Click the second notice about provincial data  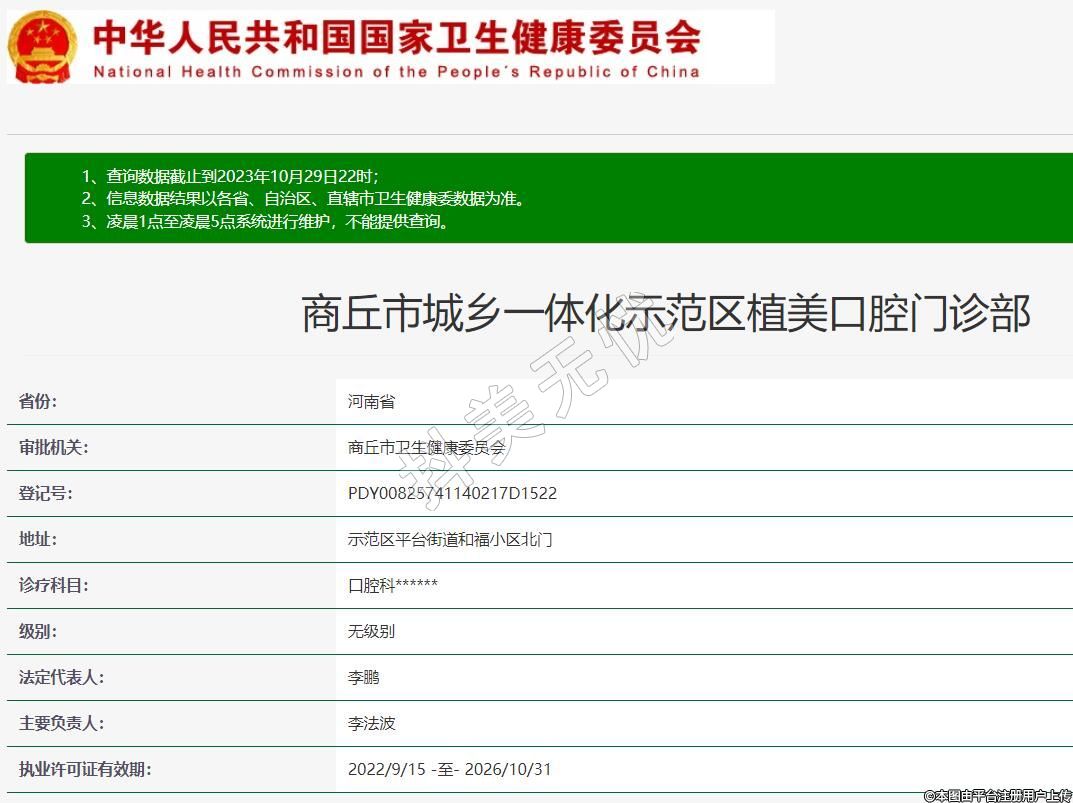point(303,199)
